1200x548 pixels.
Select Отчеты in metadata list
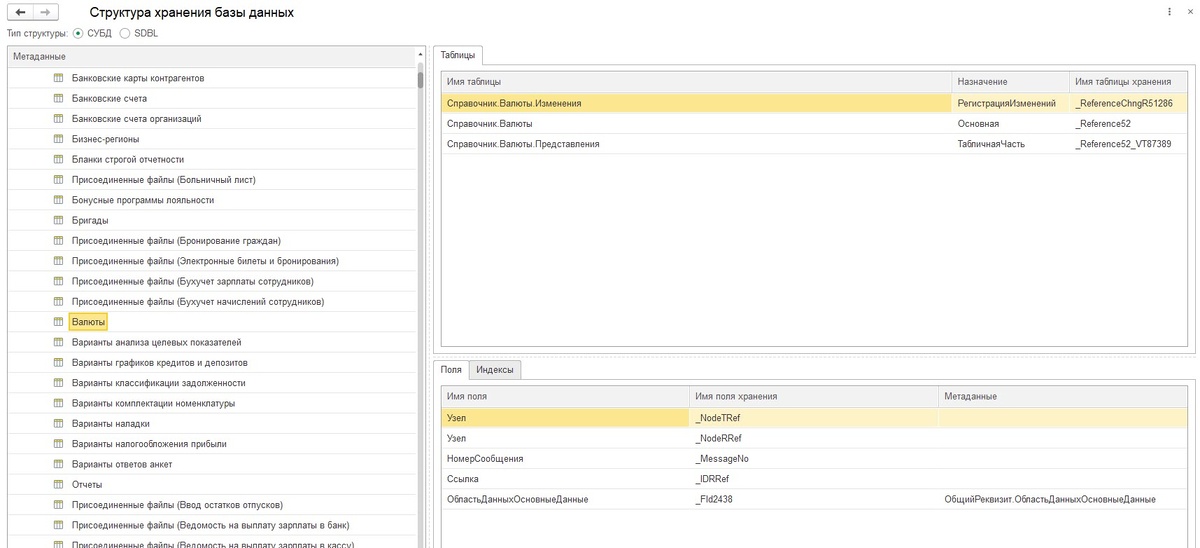87,484
